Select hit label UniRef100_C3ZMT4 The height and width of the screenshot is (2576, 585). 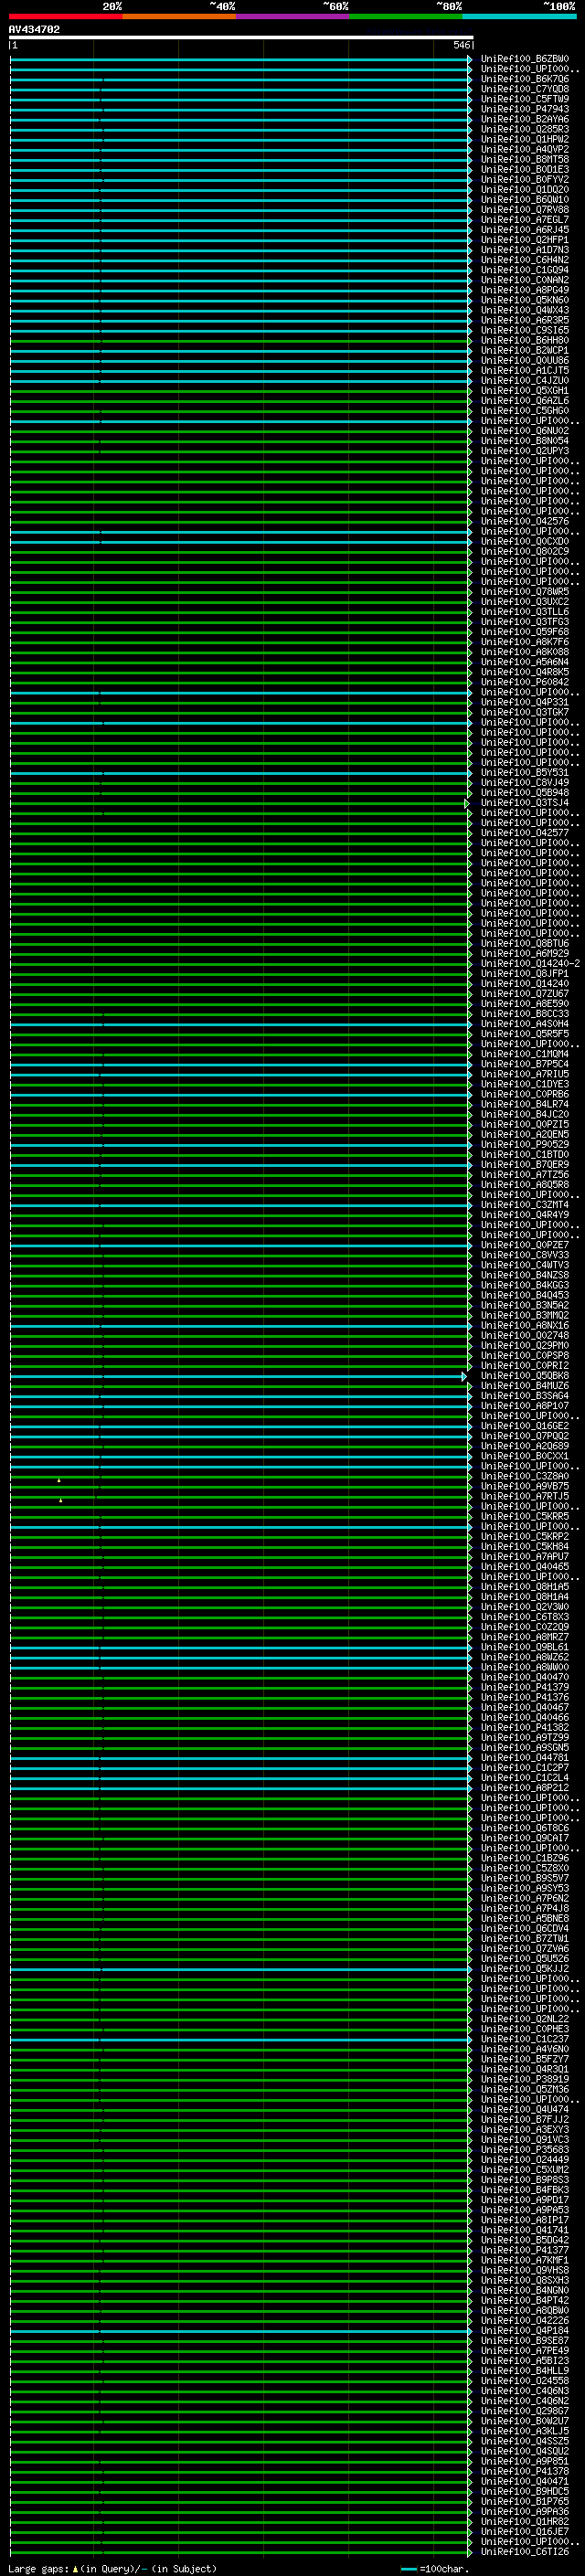[x=525, y=1204]
